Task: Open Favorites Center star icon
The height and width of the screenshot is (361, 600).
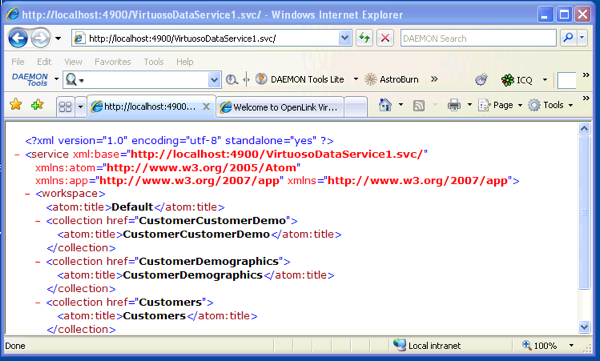Action: 16,105
